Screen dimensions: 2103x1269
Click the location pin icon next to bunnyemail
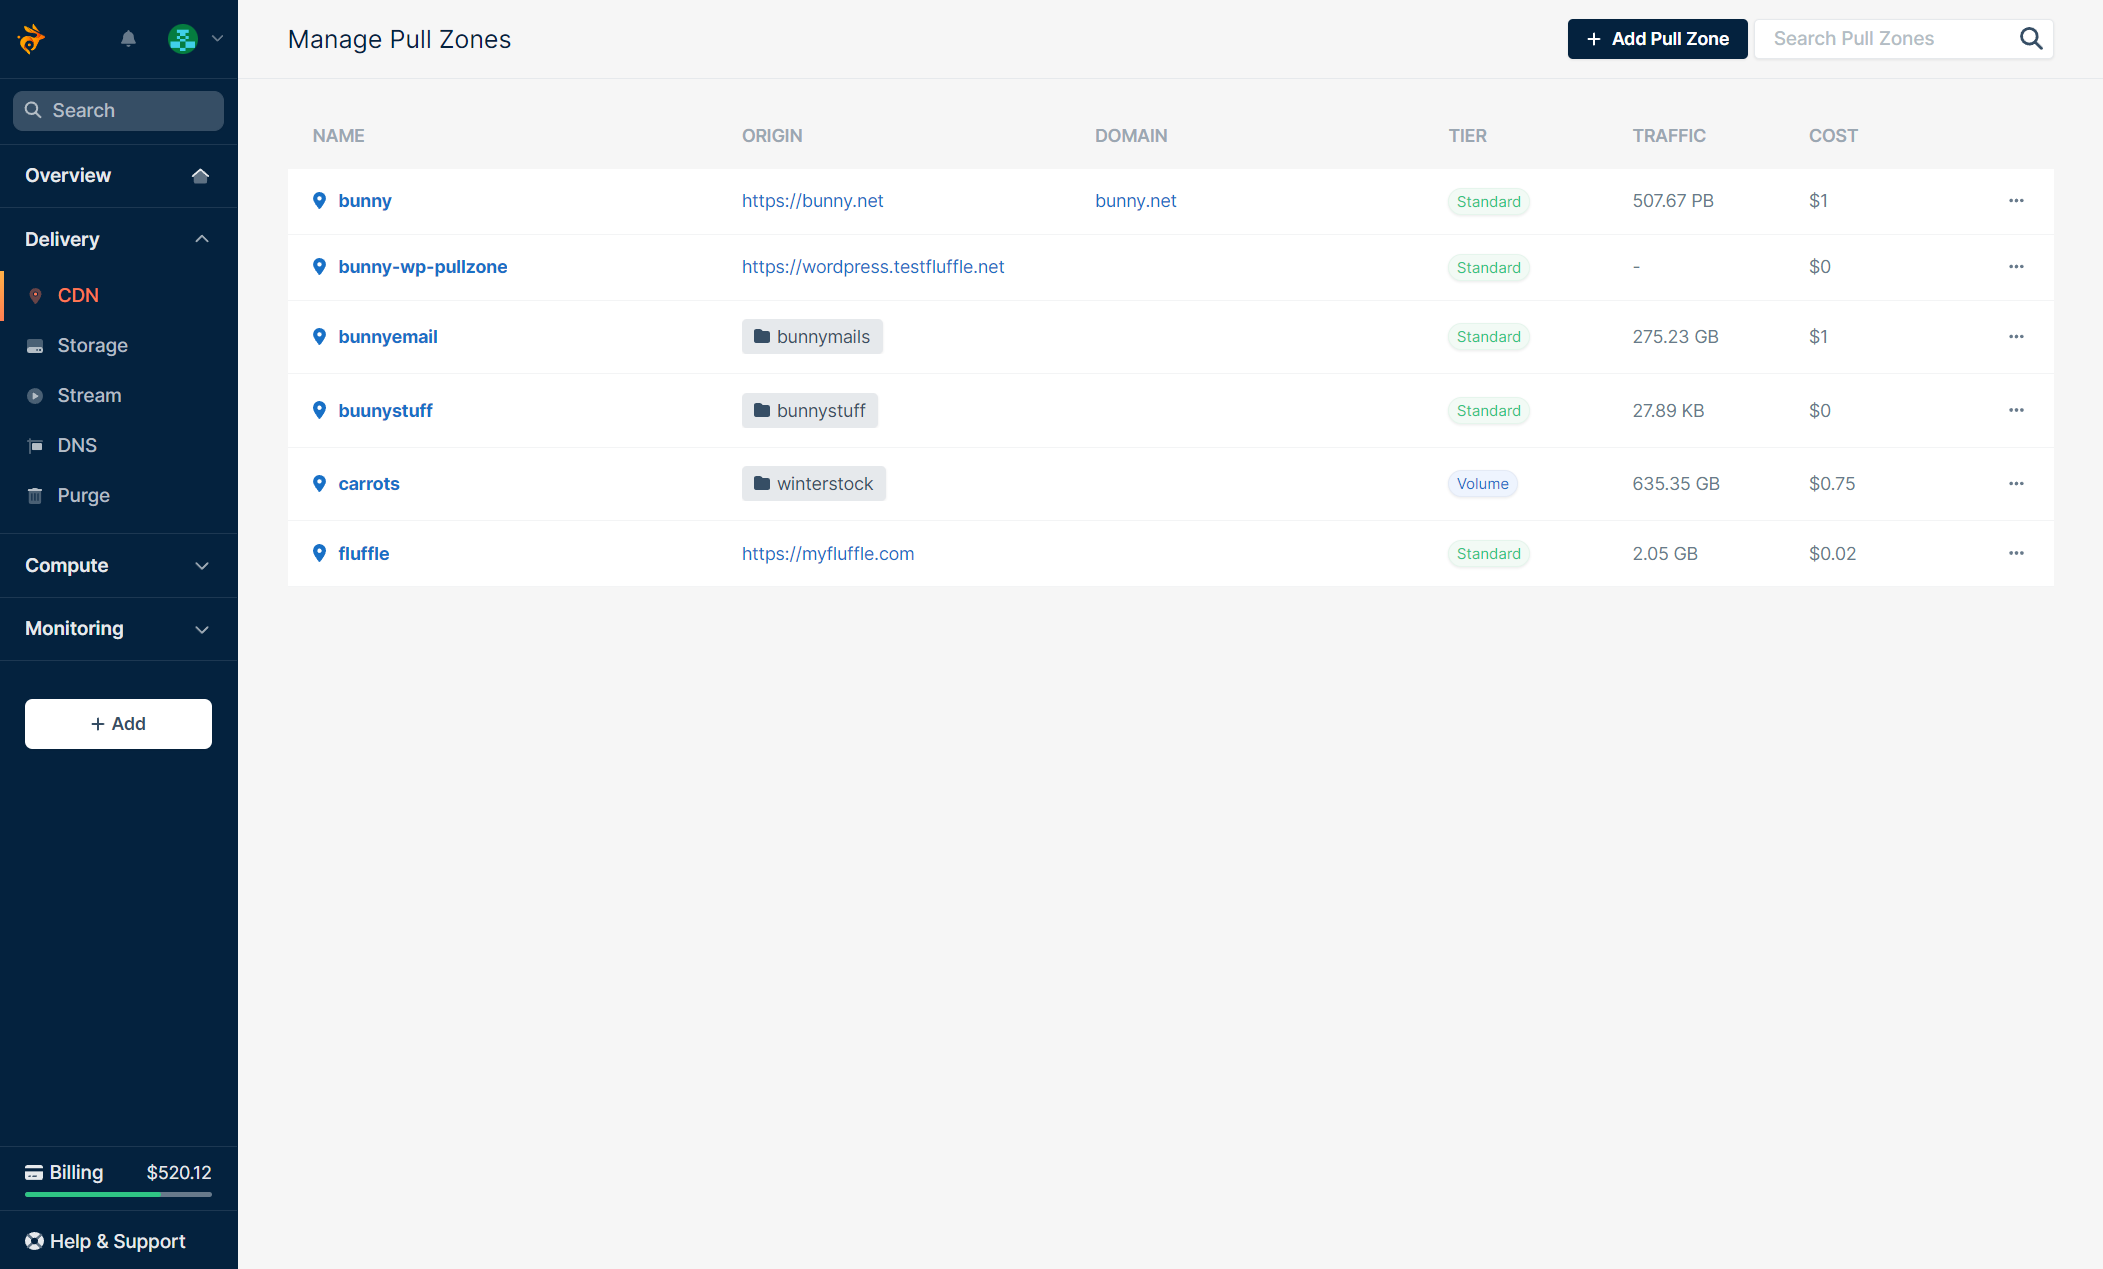(319, 337)
